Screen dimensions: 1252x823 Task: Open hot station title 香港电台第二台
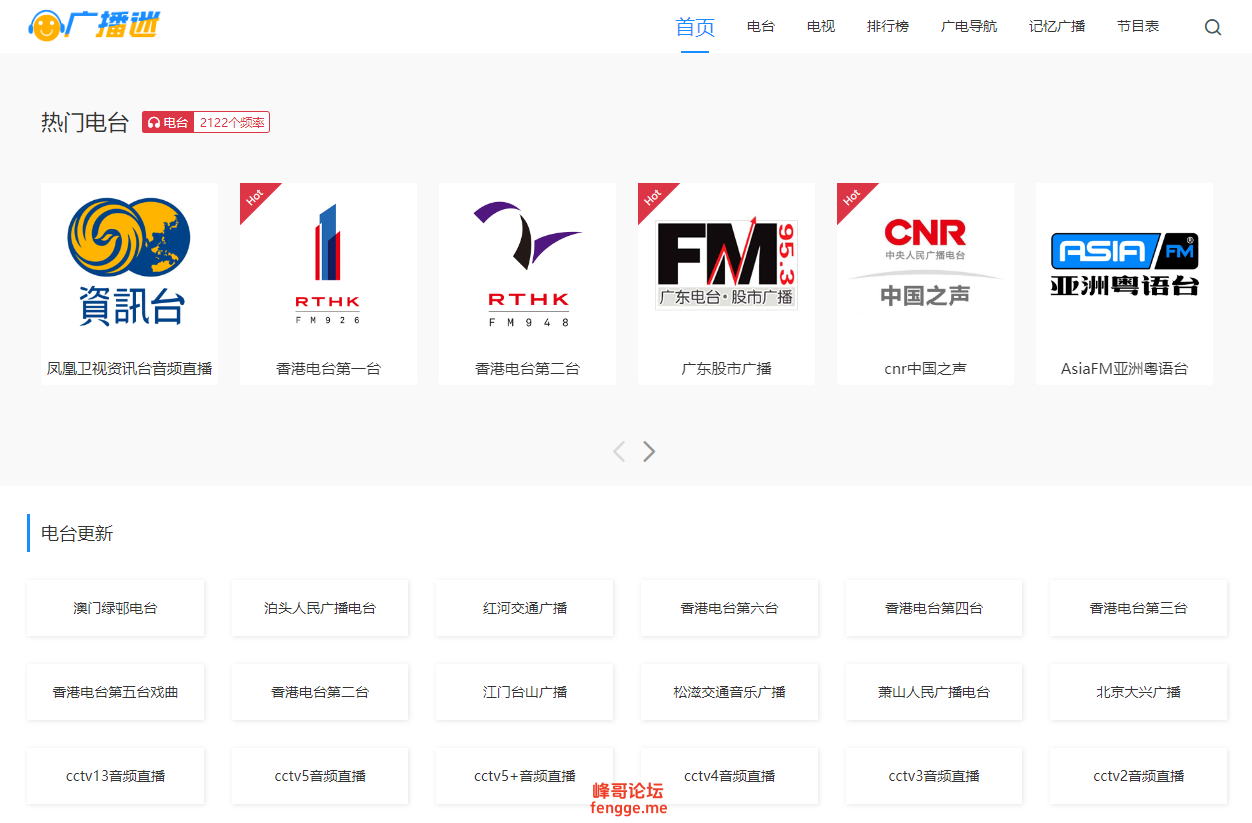(527, 368)
